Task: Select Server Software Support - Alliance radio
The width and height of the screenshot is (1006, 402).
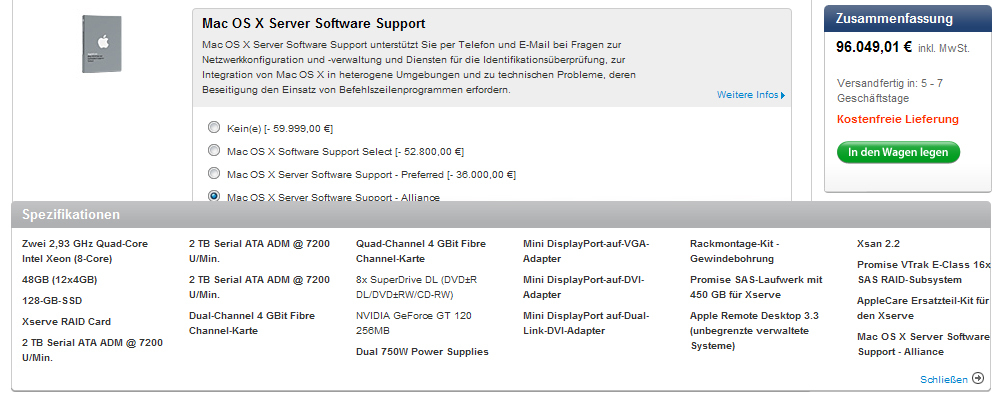Action: pos(214,196)
